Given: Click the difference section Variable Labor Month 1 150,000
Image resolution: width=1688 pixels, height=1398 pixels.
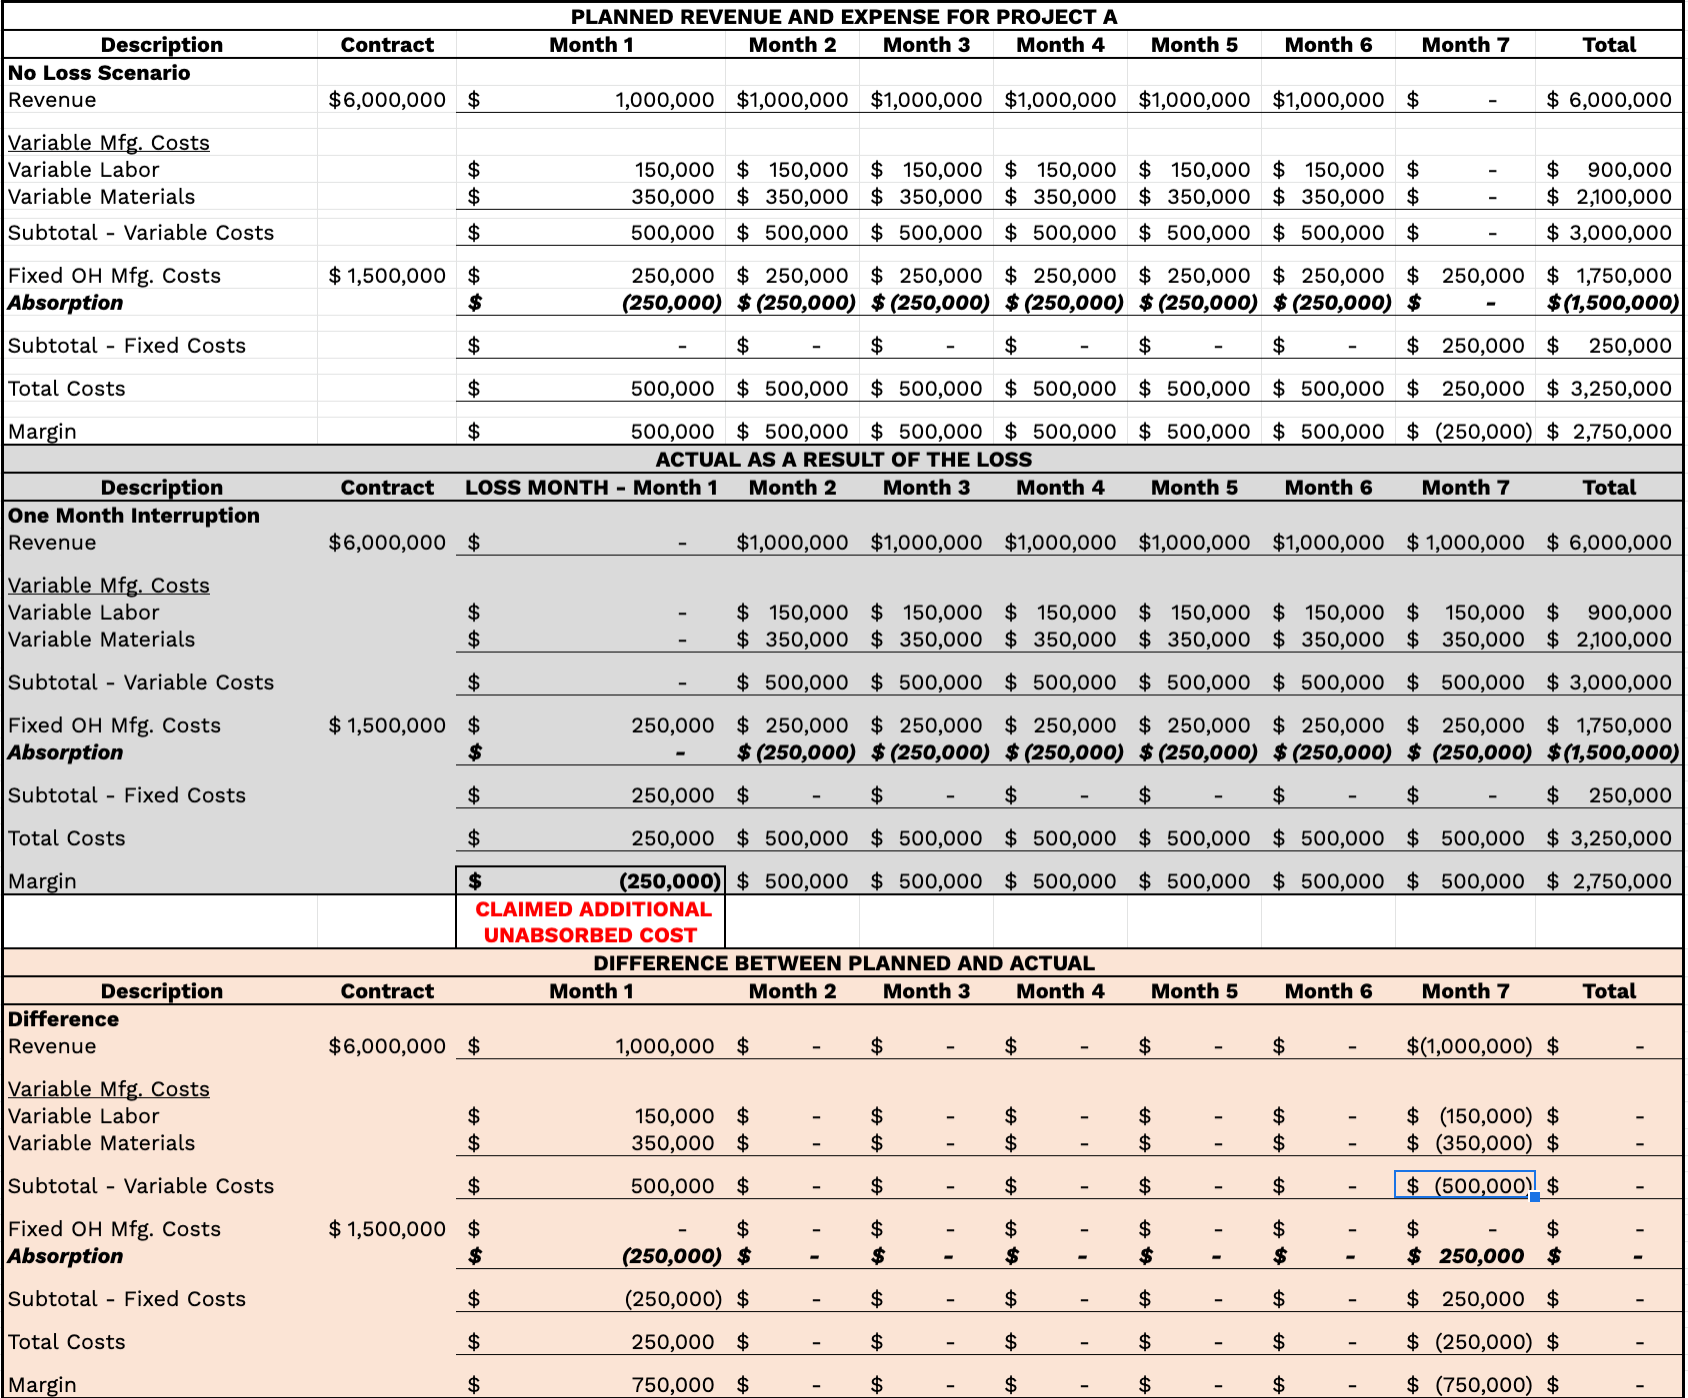Looking at the screenshot, I should (591, 1117).
